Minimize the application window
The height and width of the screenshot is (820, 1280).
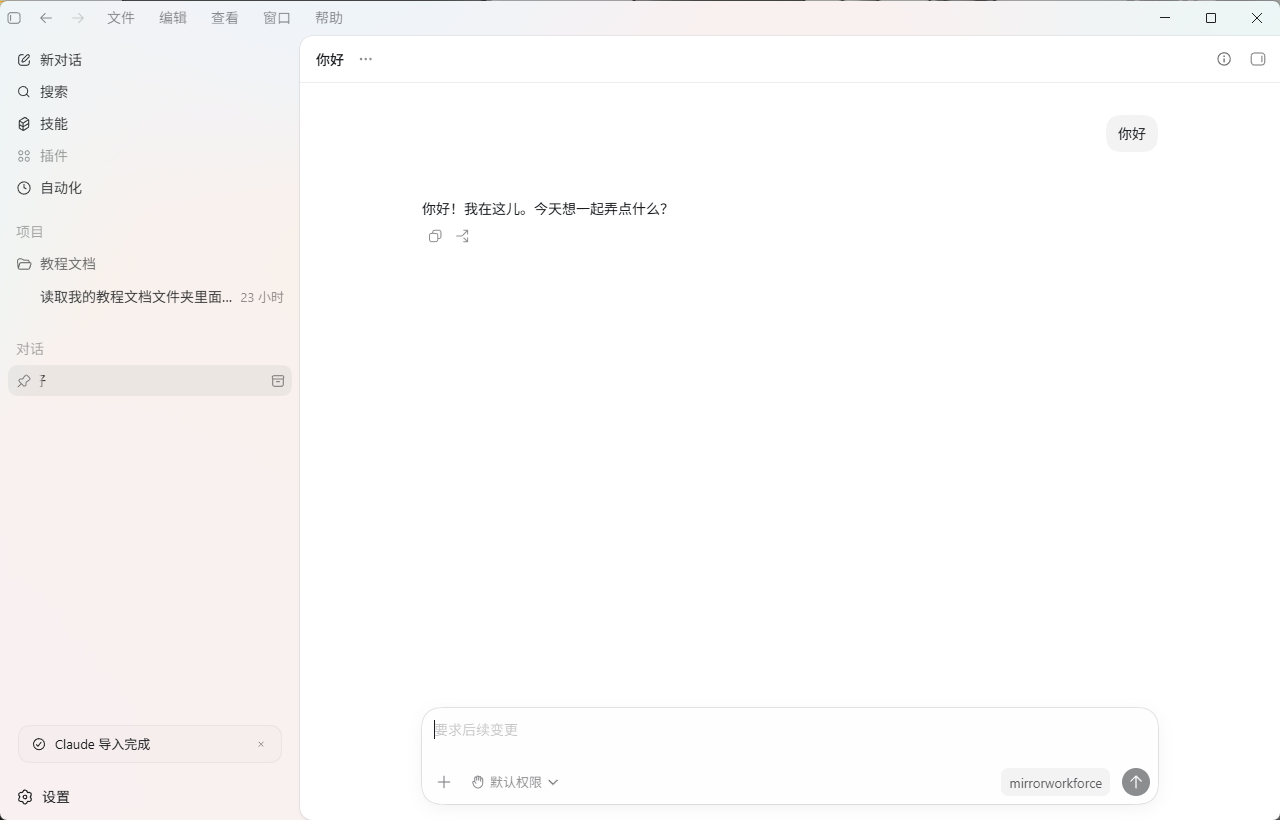1165,18
